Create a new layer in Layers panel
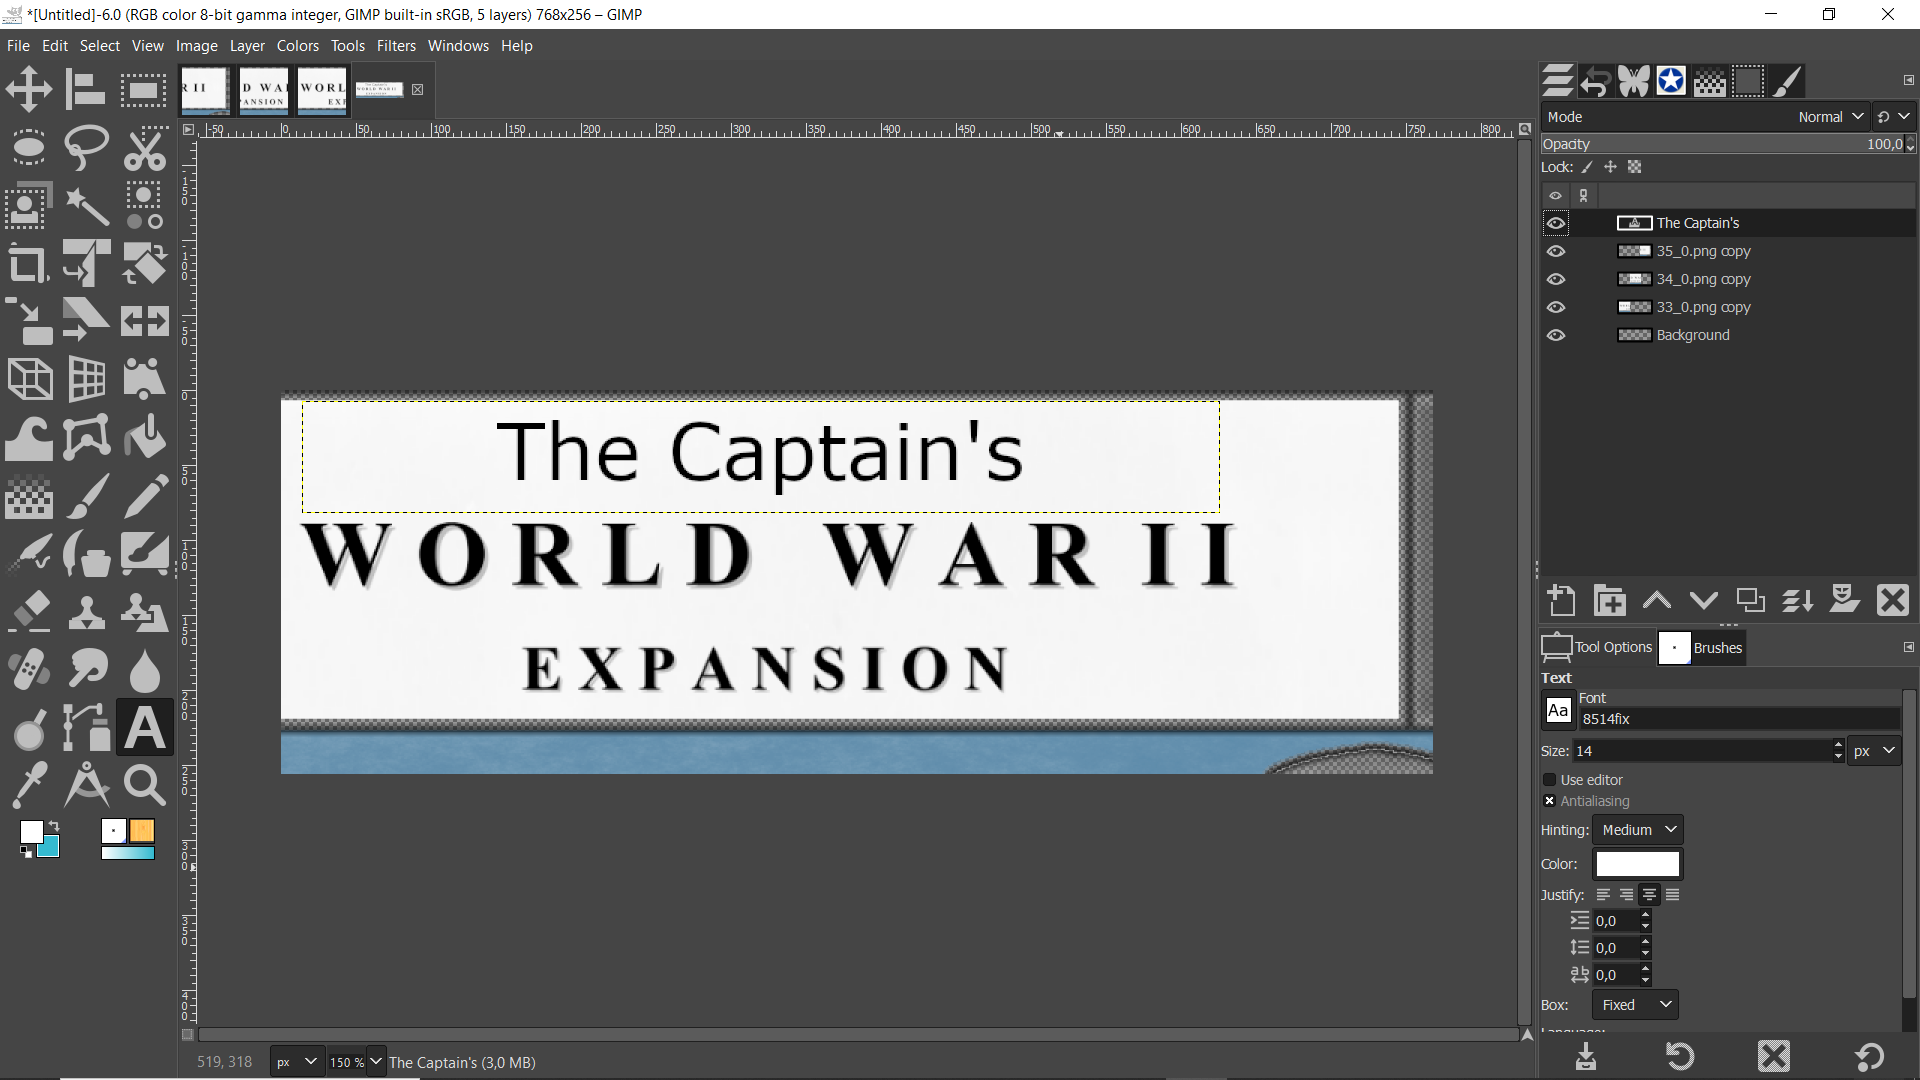The height and width of the screenshot is (1080, 1920). point(1561,600)
